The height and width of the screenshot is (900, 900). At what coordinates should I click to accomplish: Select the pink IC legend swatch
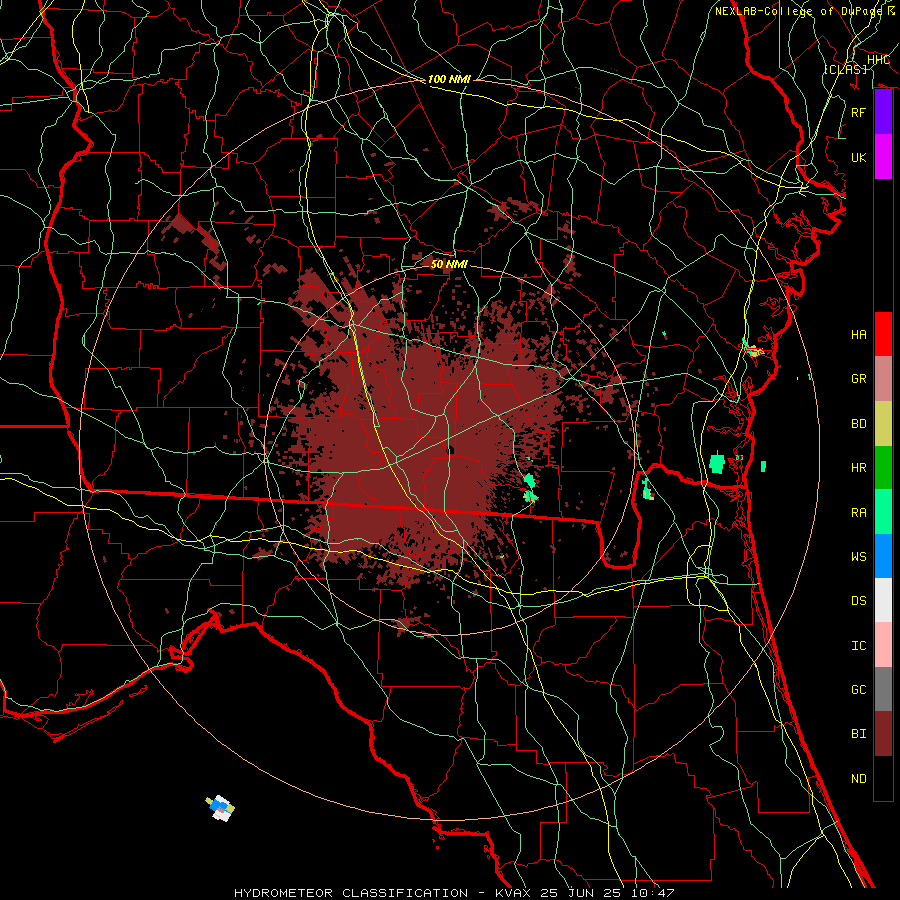(883, 645)
